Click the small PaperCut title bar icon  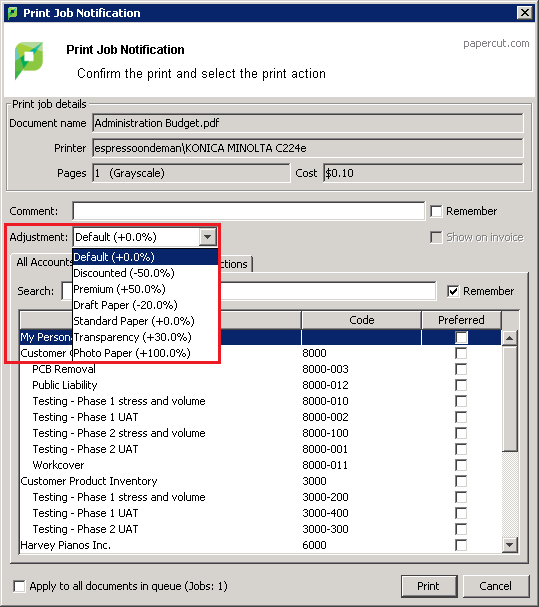pos(12,13)
